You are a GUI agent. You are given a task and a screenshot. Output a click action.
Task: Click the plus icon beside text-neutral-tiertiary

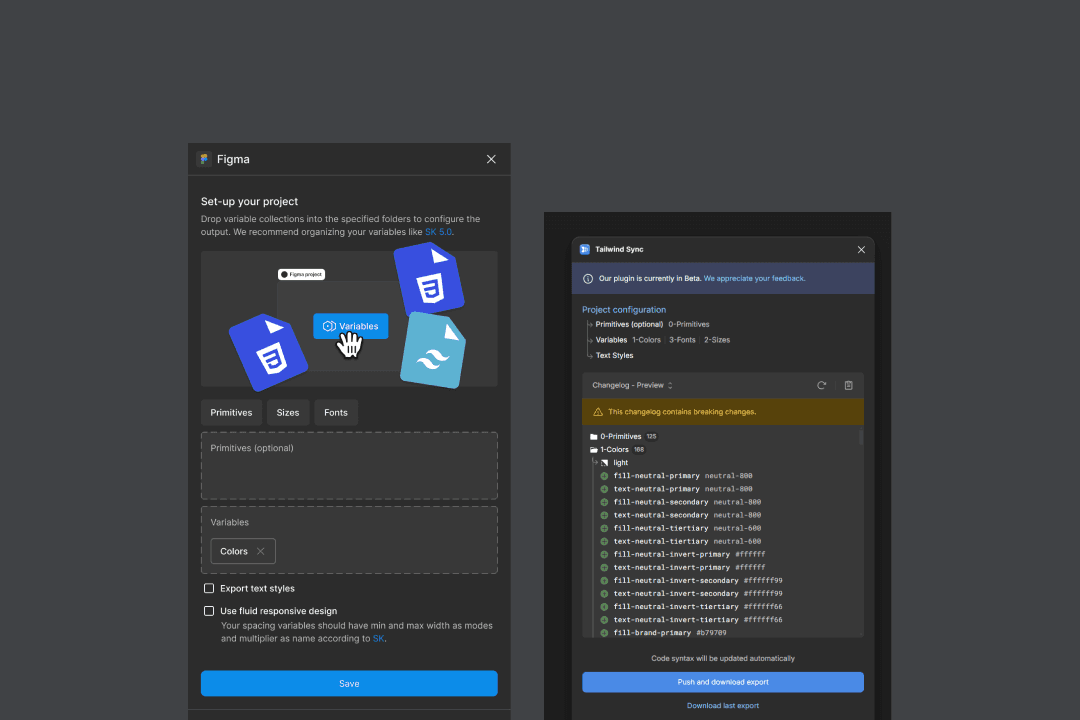(604, 542)
